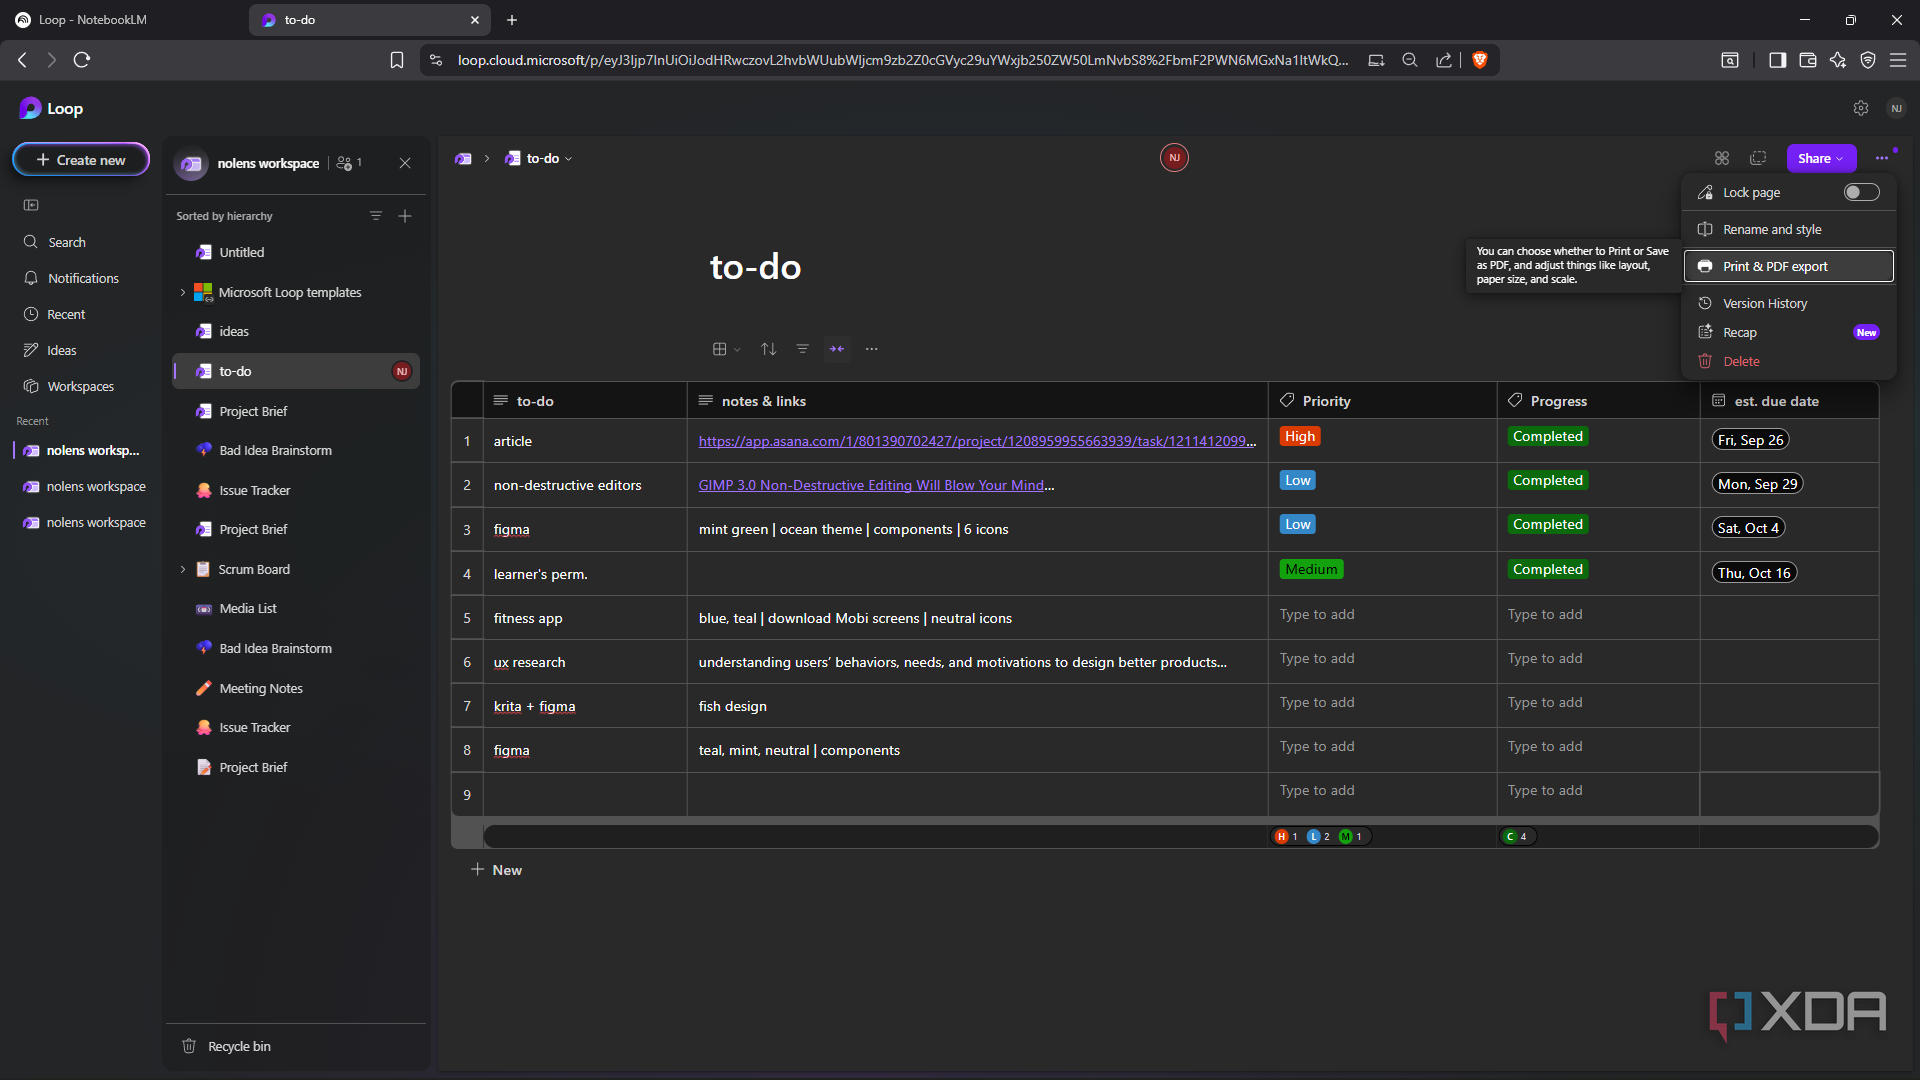Click the Priority column header

1382,401
